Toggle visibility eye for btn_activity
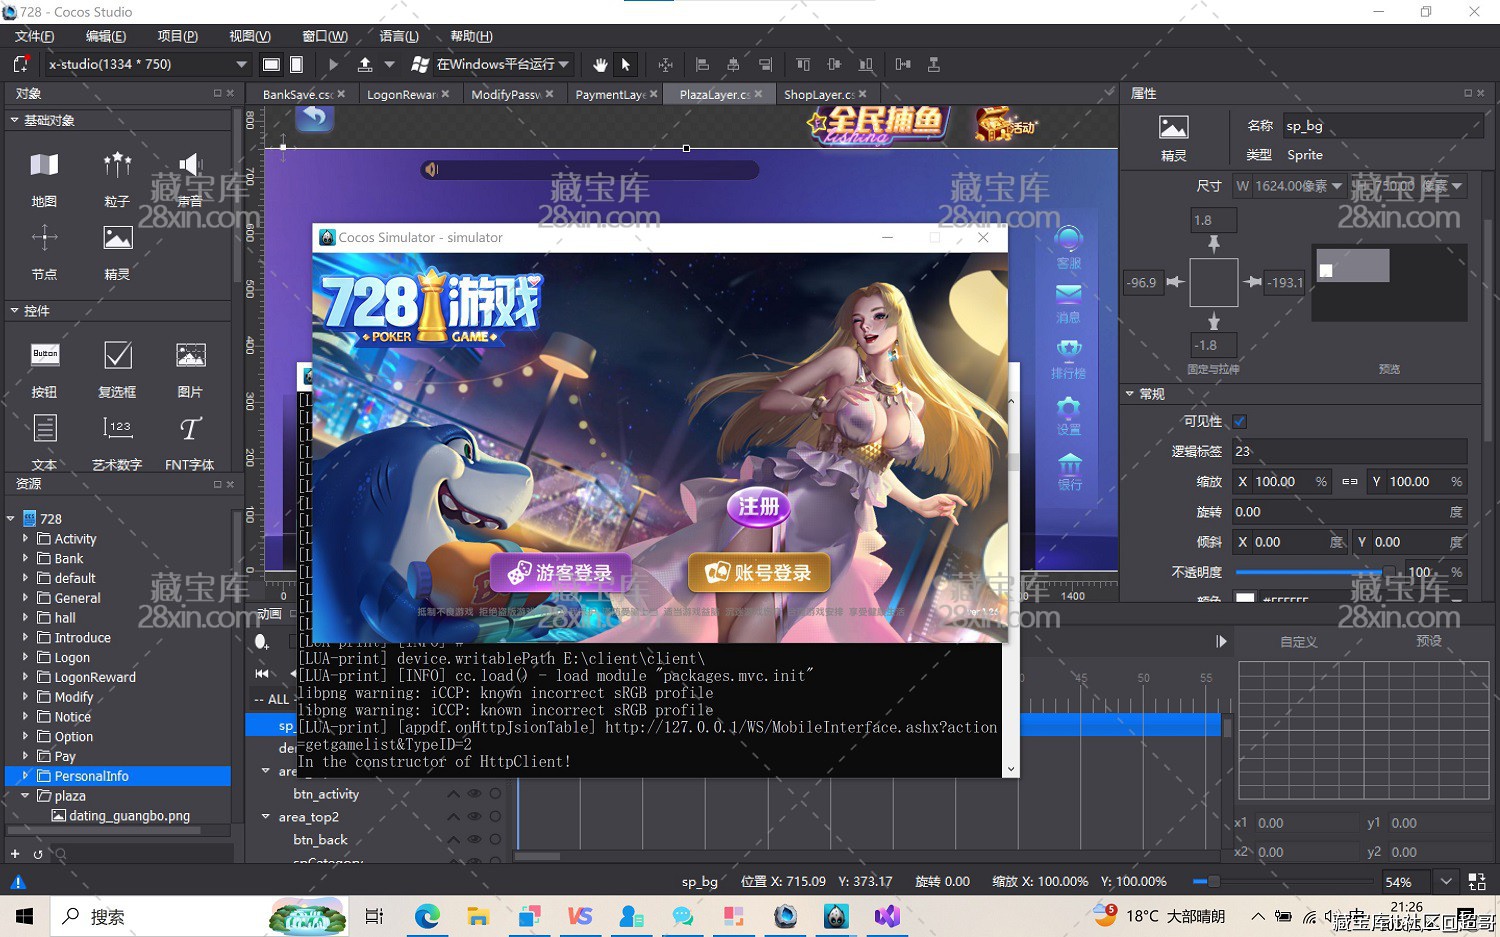1500x937 pixels. click(x=474, y=794)
